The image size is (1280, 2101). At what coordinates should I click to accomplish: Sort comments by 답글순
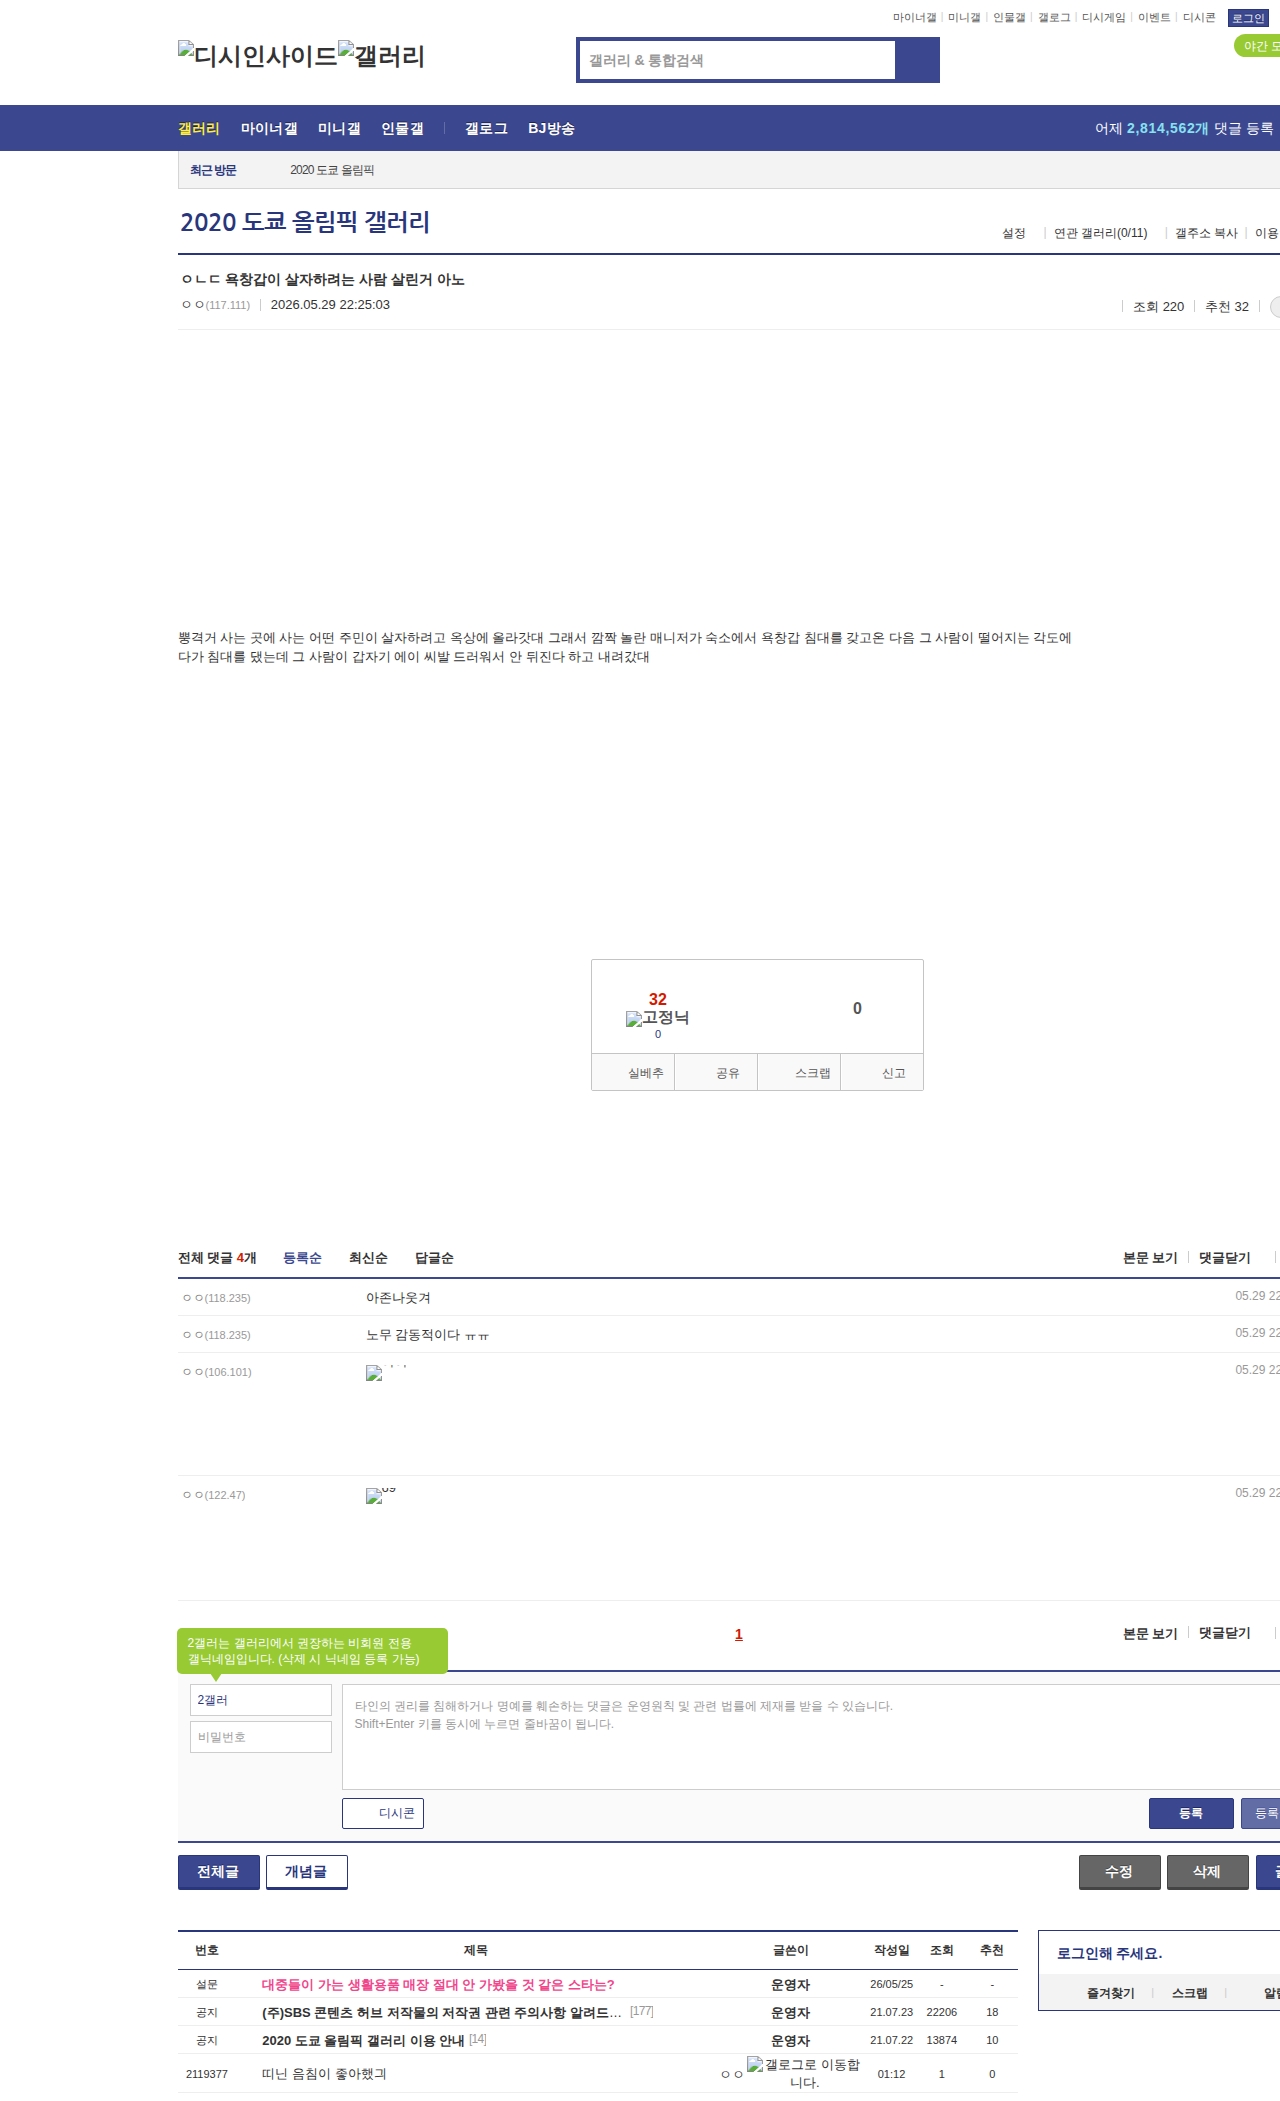[x=434, y=1258]
